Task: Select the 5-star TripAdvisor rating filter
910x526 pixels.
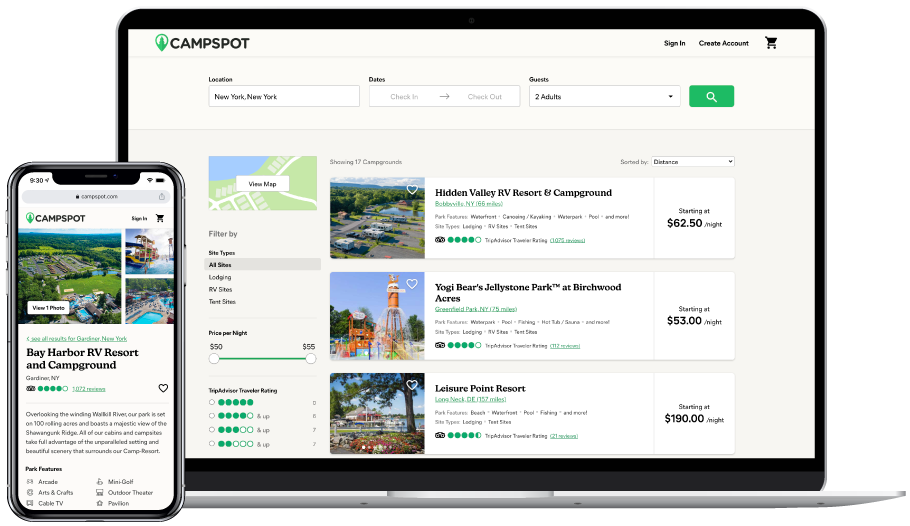Action: [212, 402]
